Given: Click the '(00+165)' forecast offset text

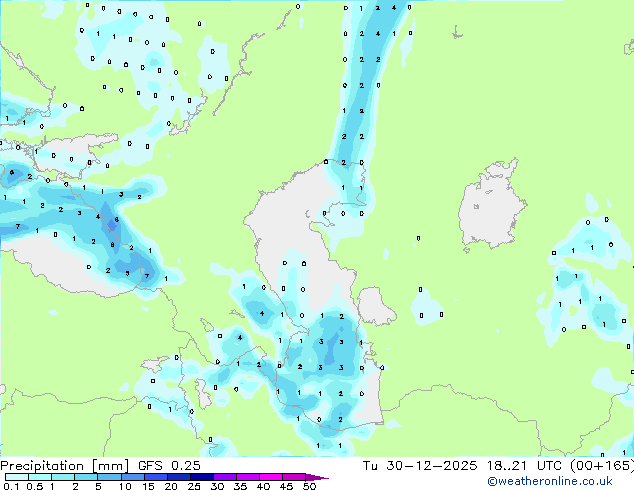Looking at the screenshot, I should (602, 466).
